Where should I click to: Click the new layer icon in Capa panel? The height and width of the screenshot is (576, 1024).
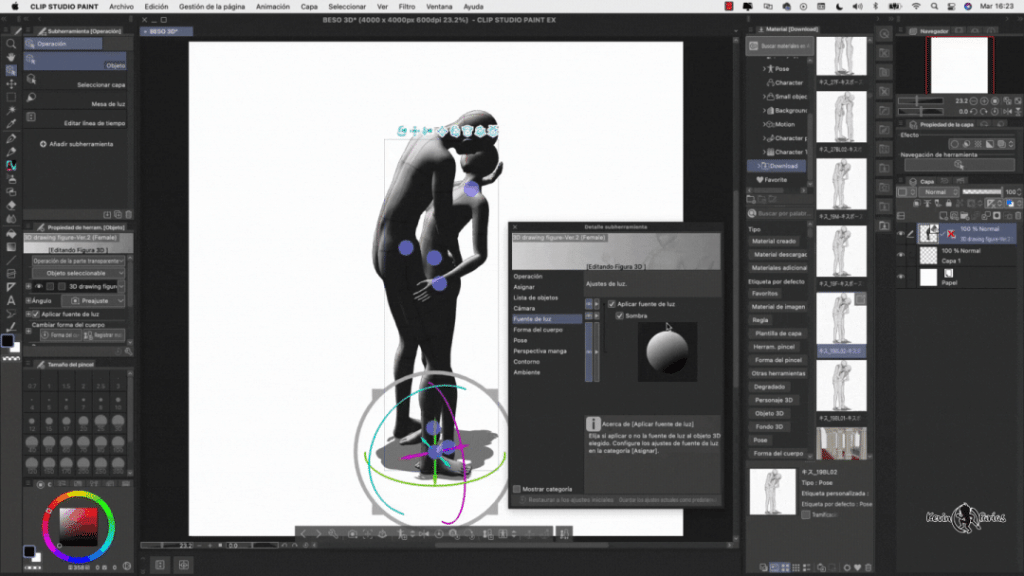click(x=944, y=216)
